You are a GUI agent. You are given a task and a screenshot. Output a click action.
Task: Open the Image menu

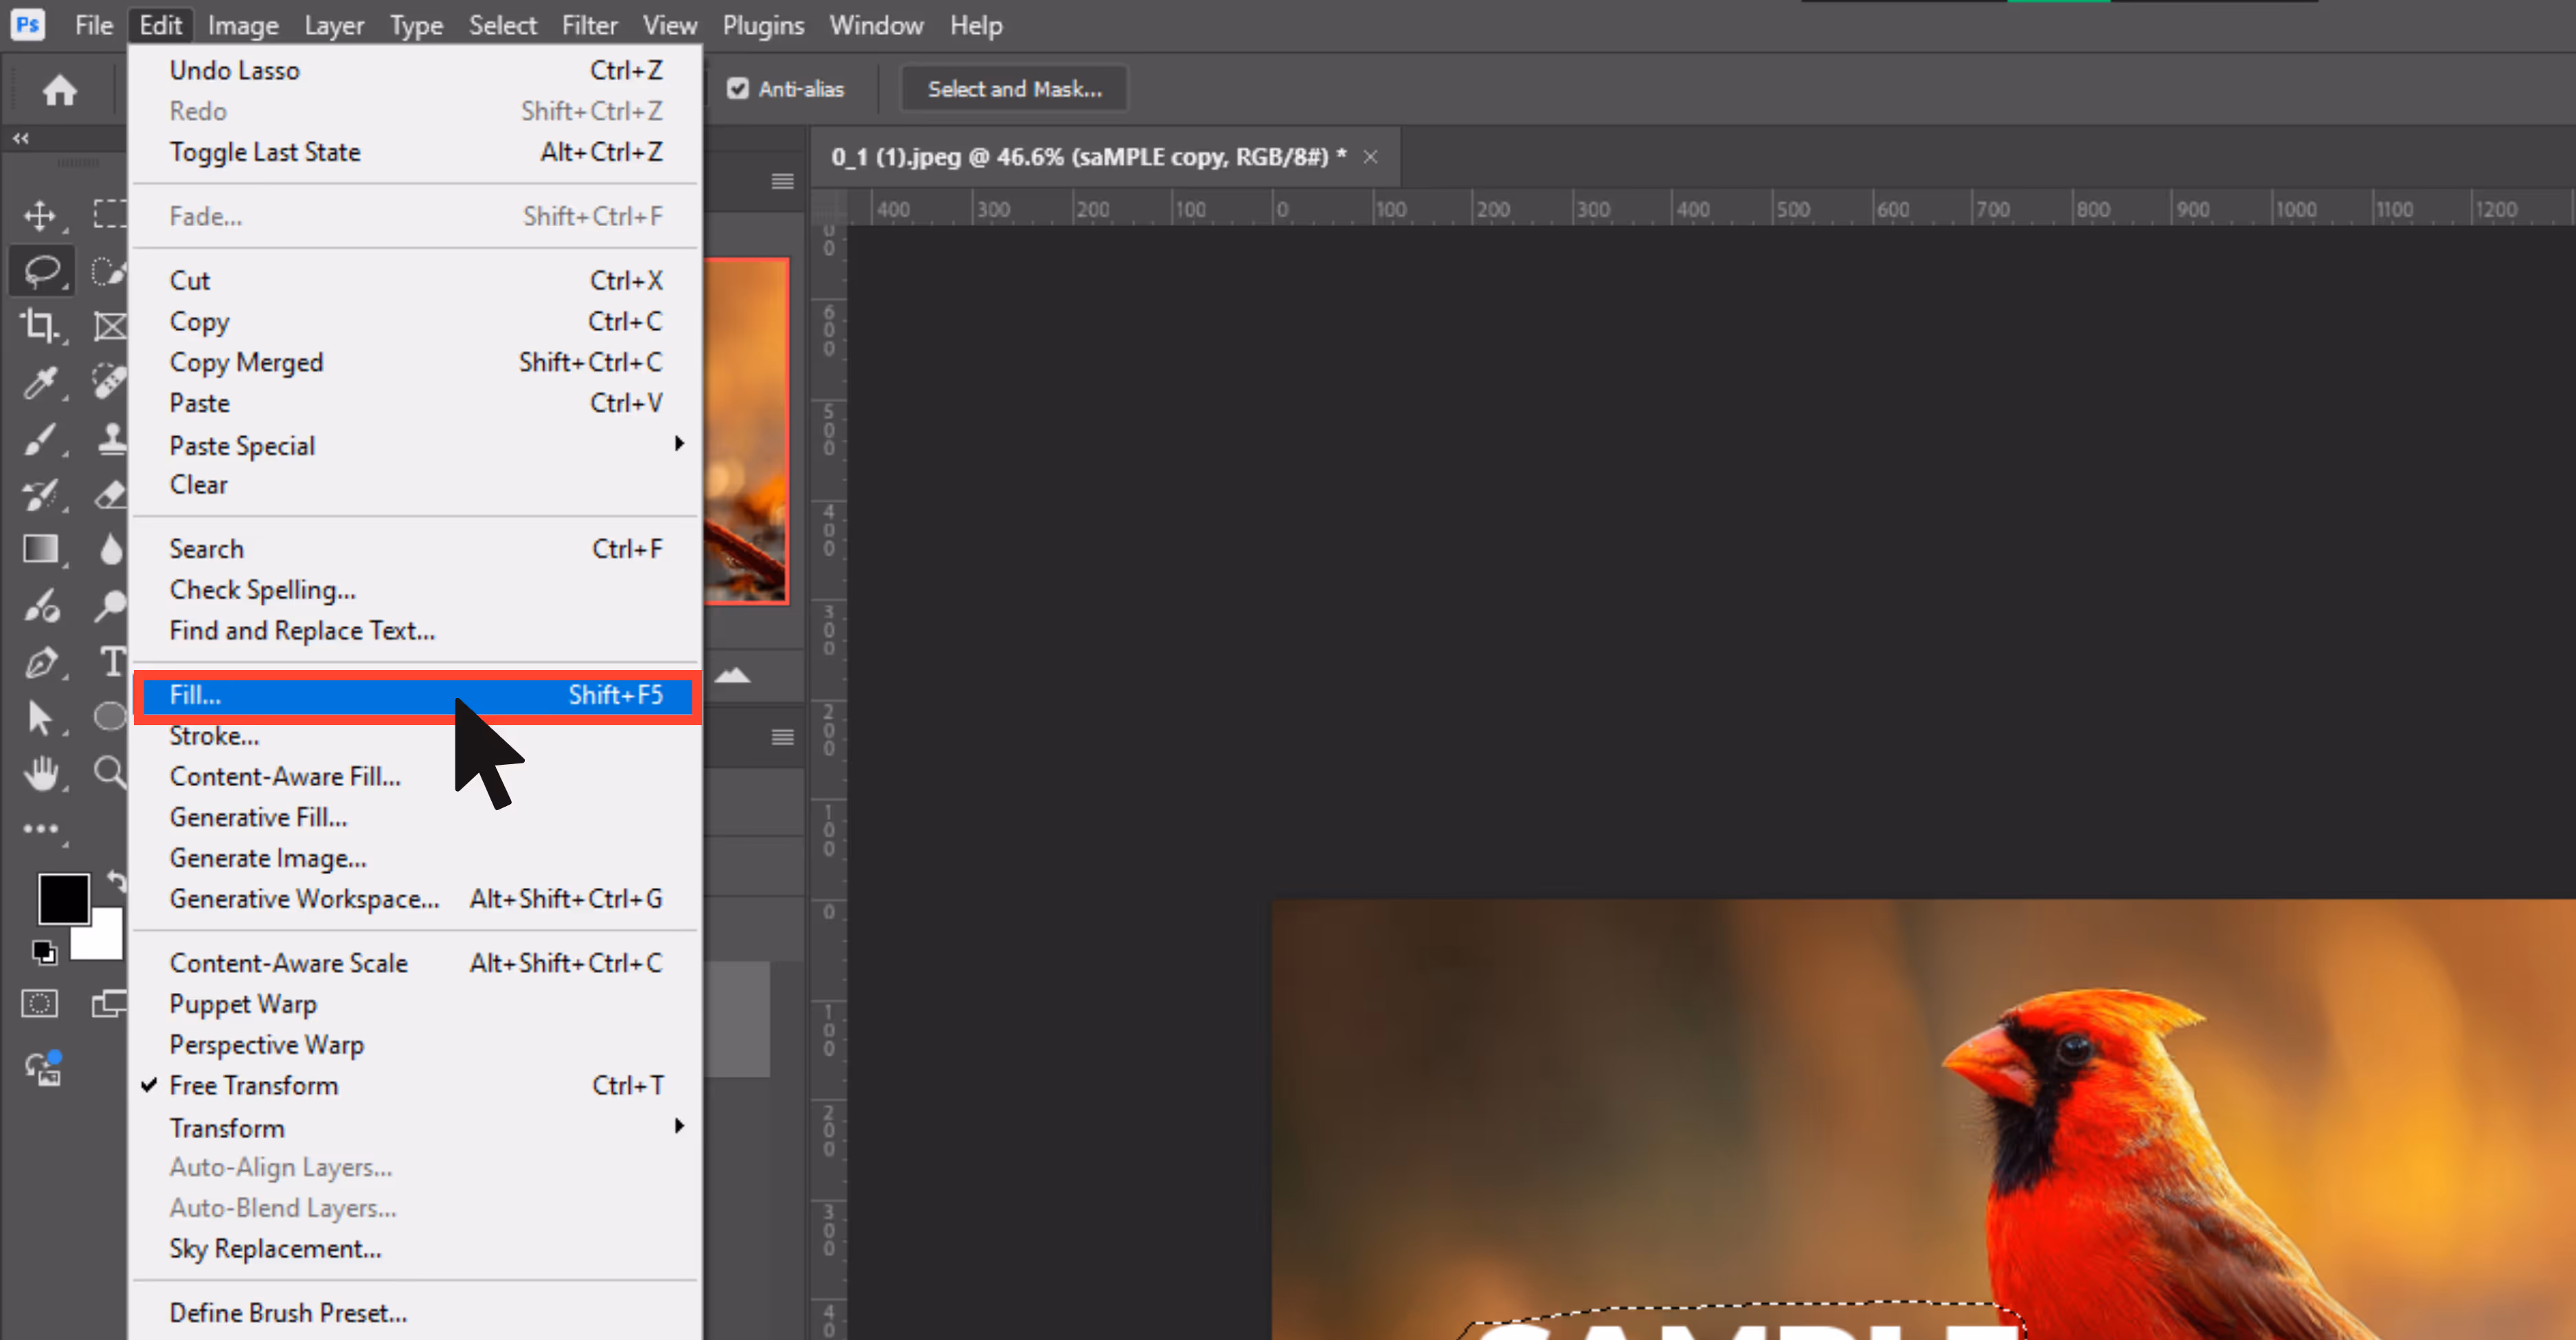243,25
